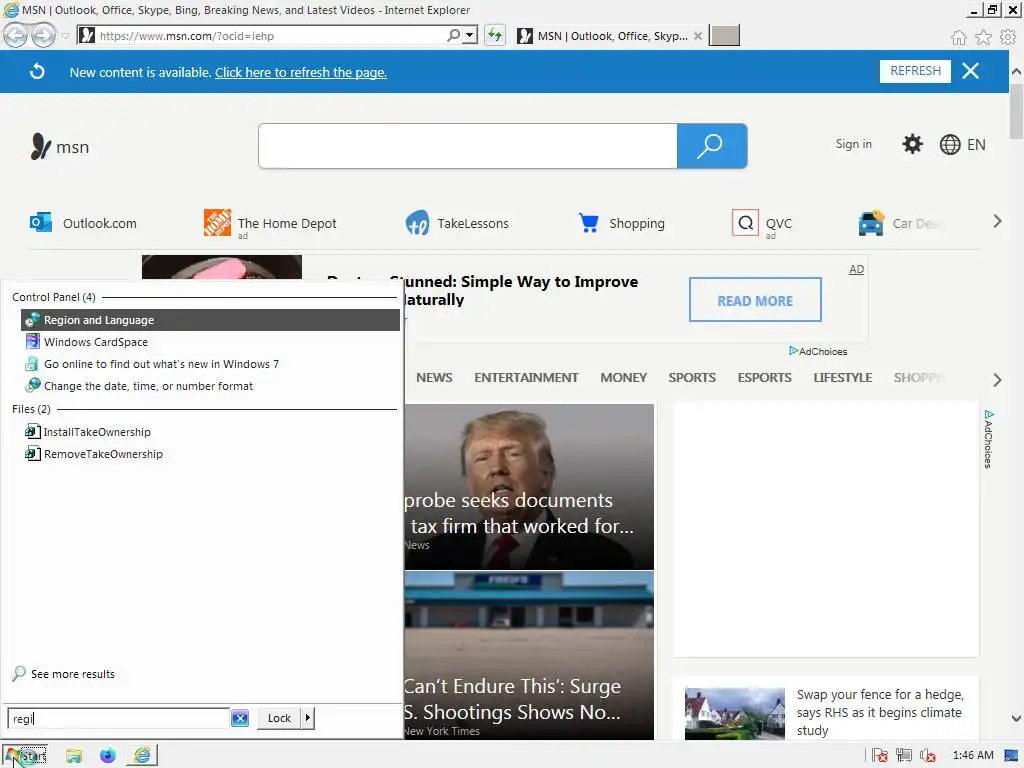Open the Outlook.com shortcut
Viewport: 1024px width, 768px height.
[x=84, y=223]
